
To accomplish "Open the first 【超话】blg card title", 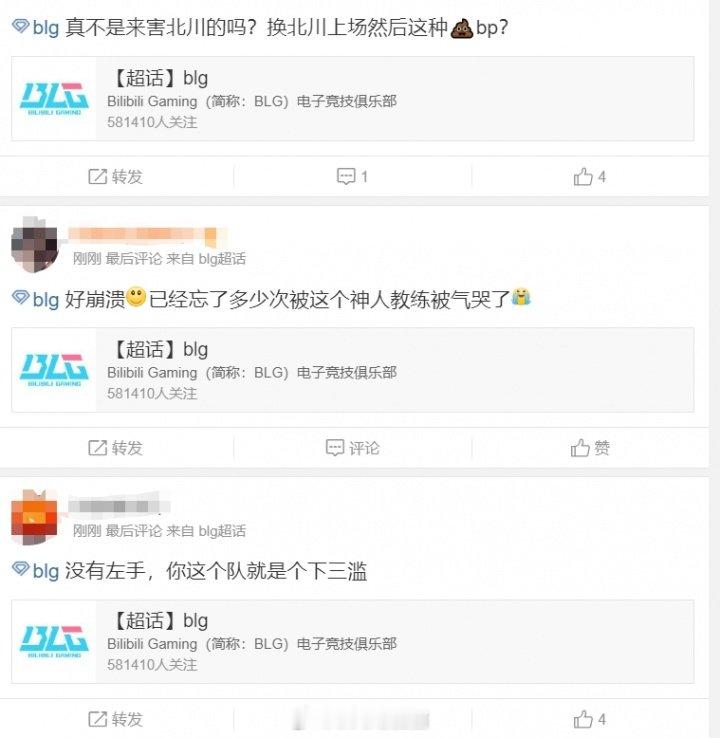I will [158, 78].
